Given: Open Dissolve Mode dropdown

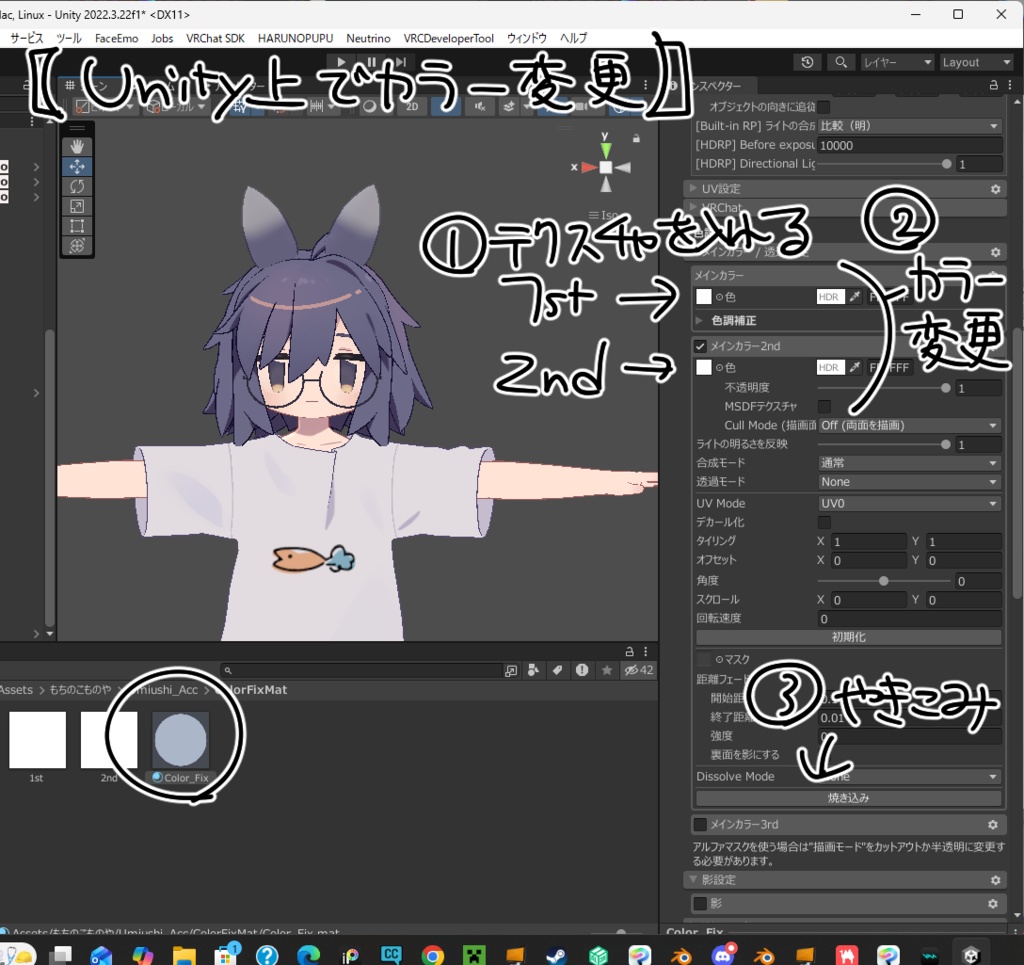Looking at the screenshot, I should (910, 777).
